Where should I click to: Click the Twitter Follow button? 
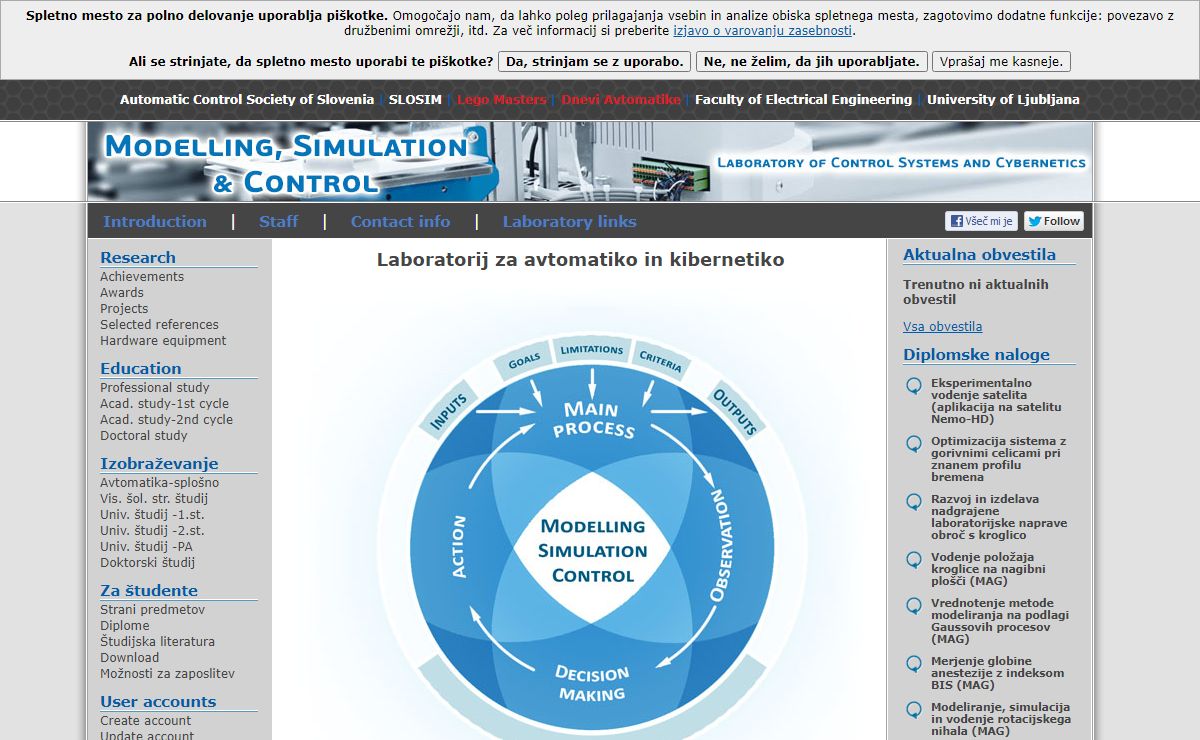click(1053, 221)
